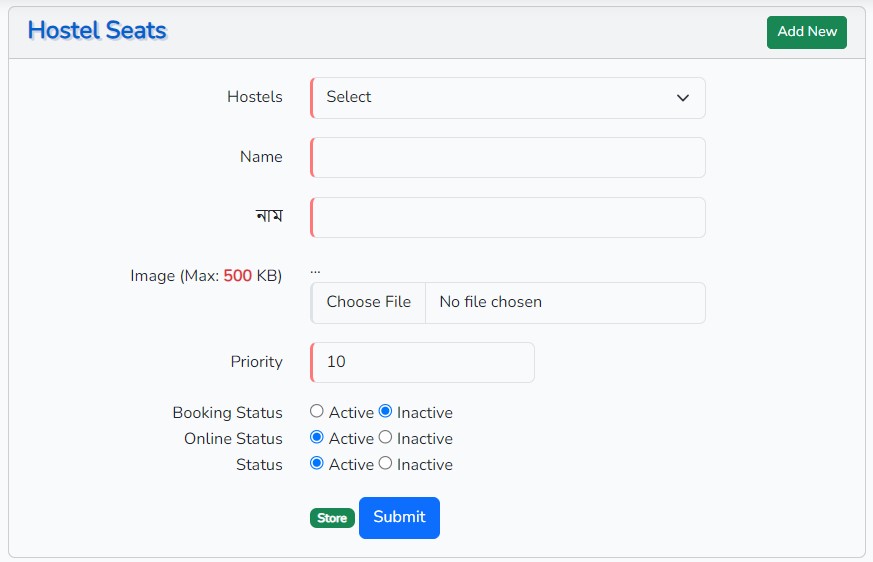Enable Active on the Status row
Image resolution: width=873 pixels, height=562 pixels.
(317, 463)
